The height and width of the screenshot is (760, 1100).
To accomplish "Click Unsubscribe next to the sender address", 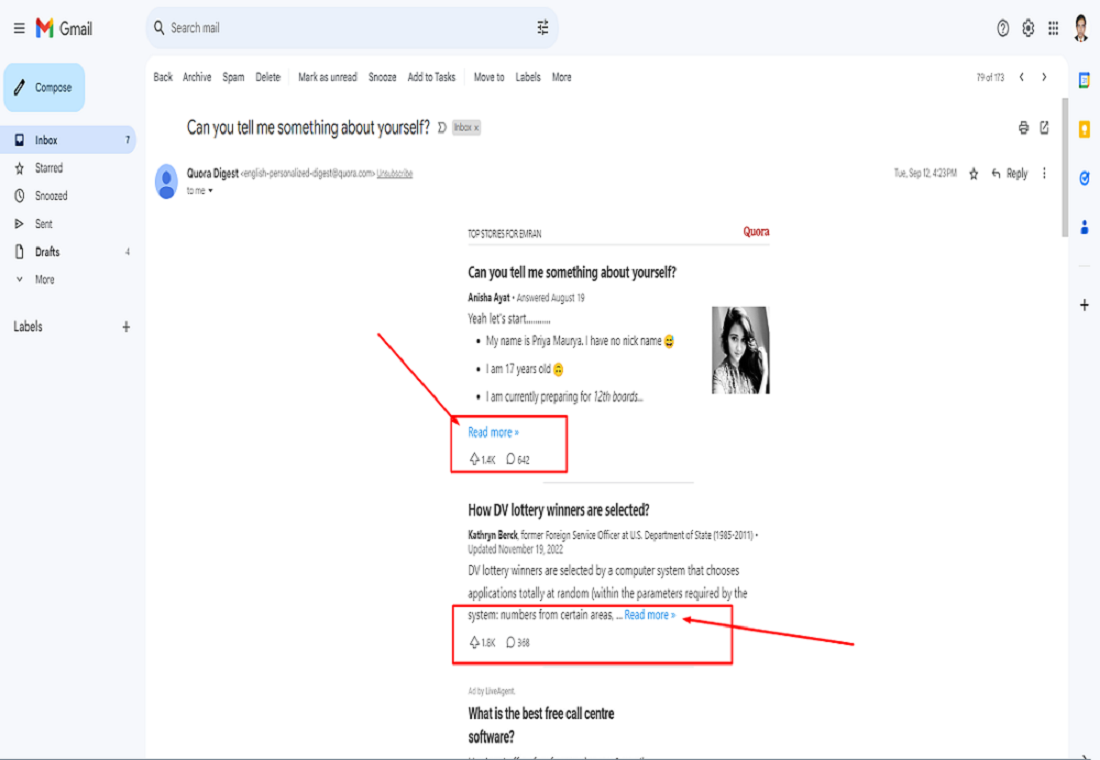I will [x=395, y=173].
